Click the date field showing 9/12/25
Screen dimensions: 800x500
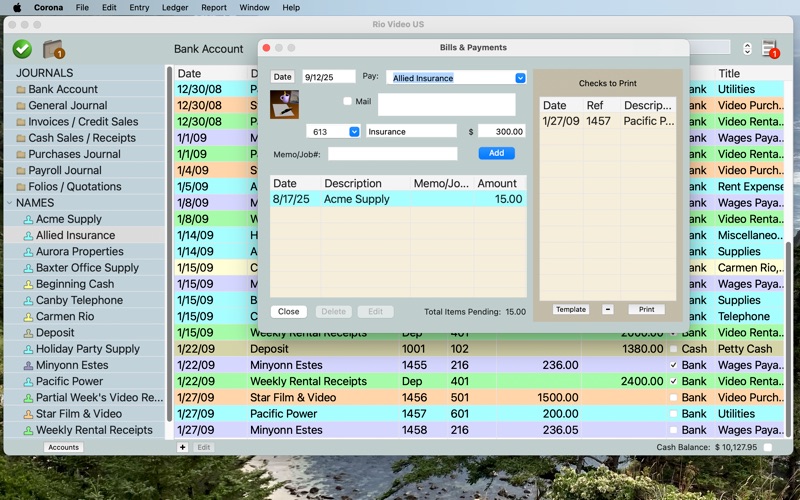coord(329,77)
